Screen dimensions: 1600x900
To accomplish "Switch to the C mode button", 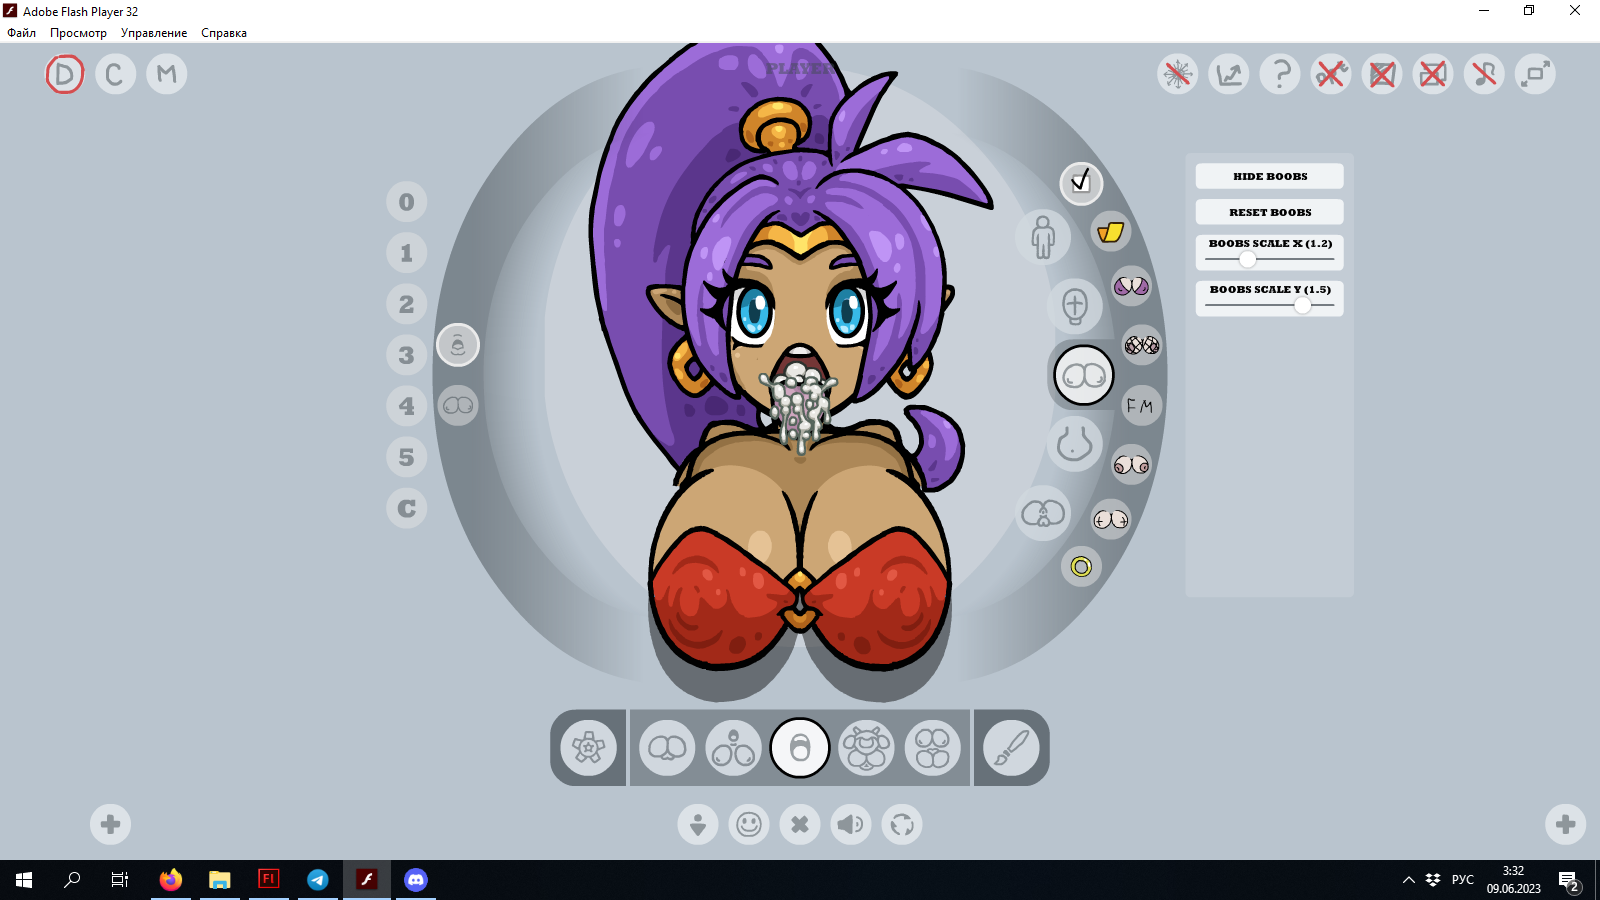I will (x=115, y=74).
